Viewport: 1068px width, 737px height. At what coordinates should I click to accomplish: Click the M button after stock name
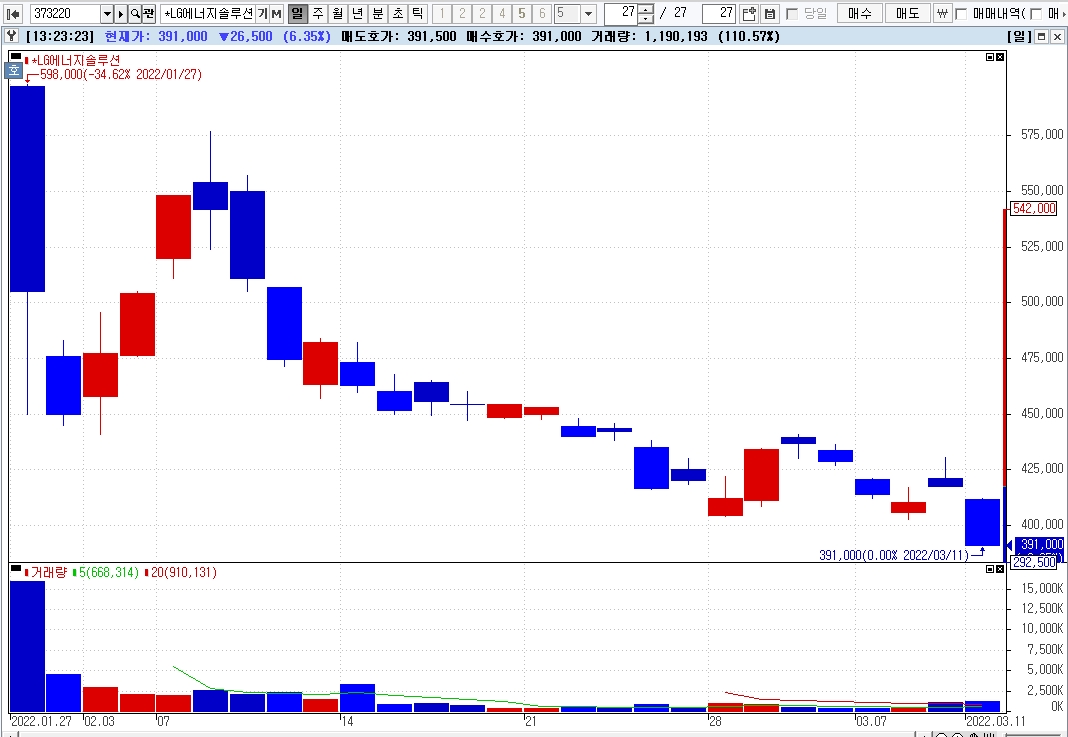click(x=277, y=13)
